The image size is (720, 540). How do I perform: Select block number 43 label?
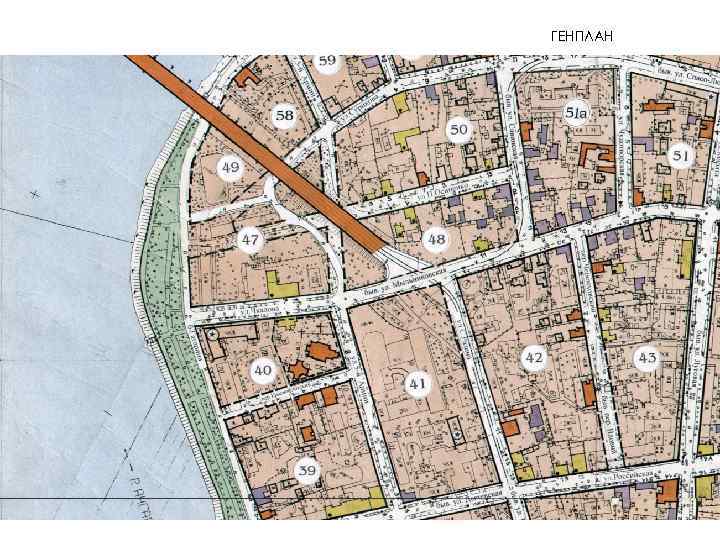[647, 358]
